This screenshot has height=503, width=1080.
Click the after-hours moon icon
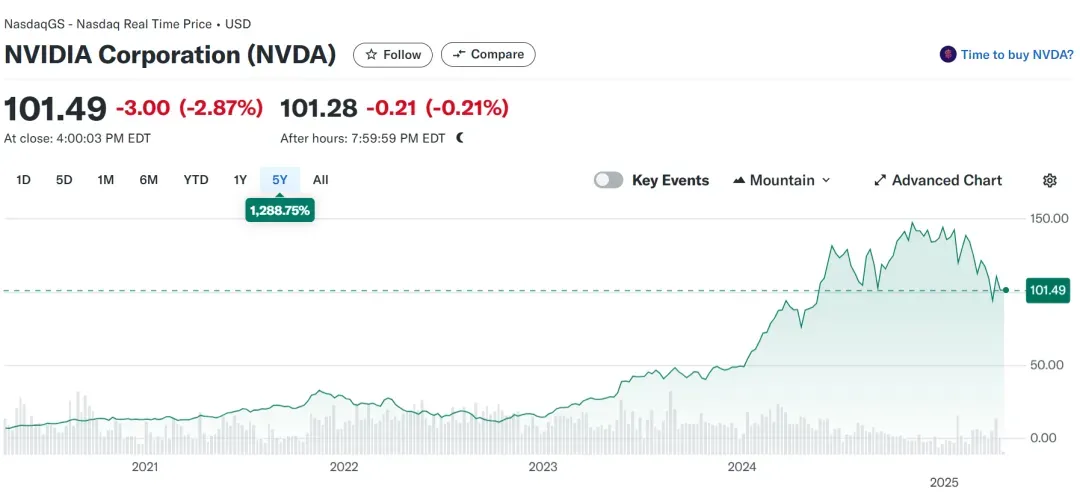pos(460,138)
